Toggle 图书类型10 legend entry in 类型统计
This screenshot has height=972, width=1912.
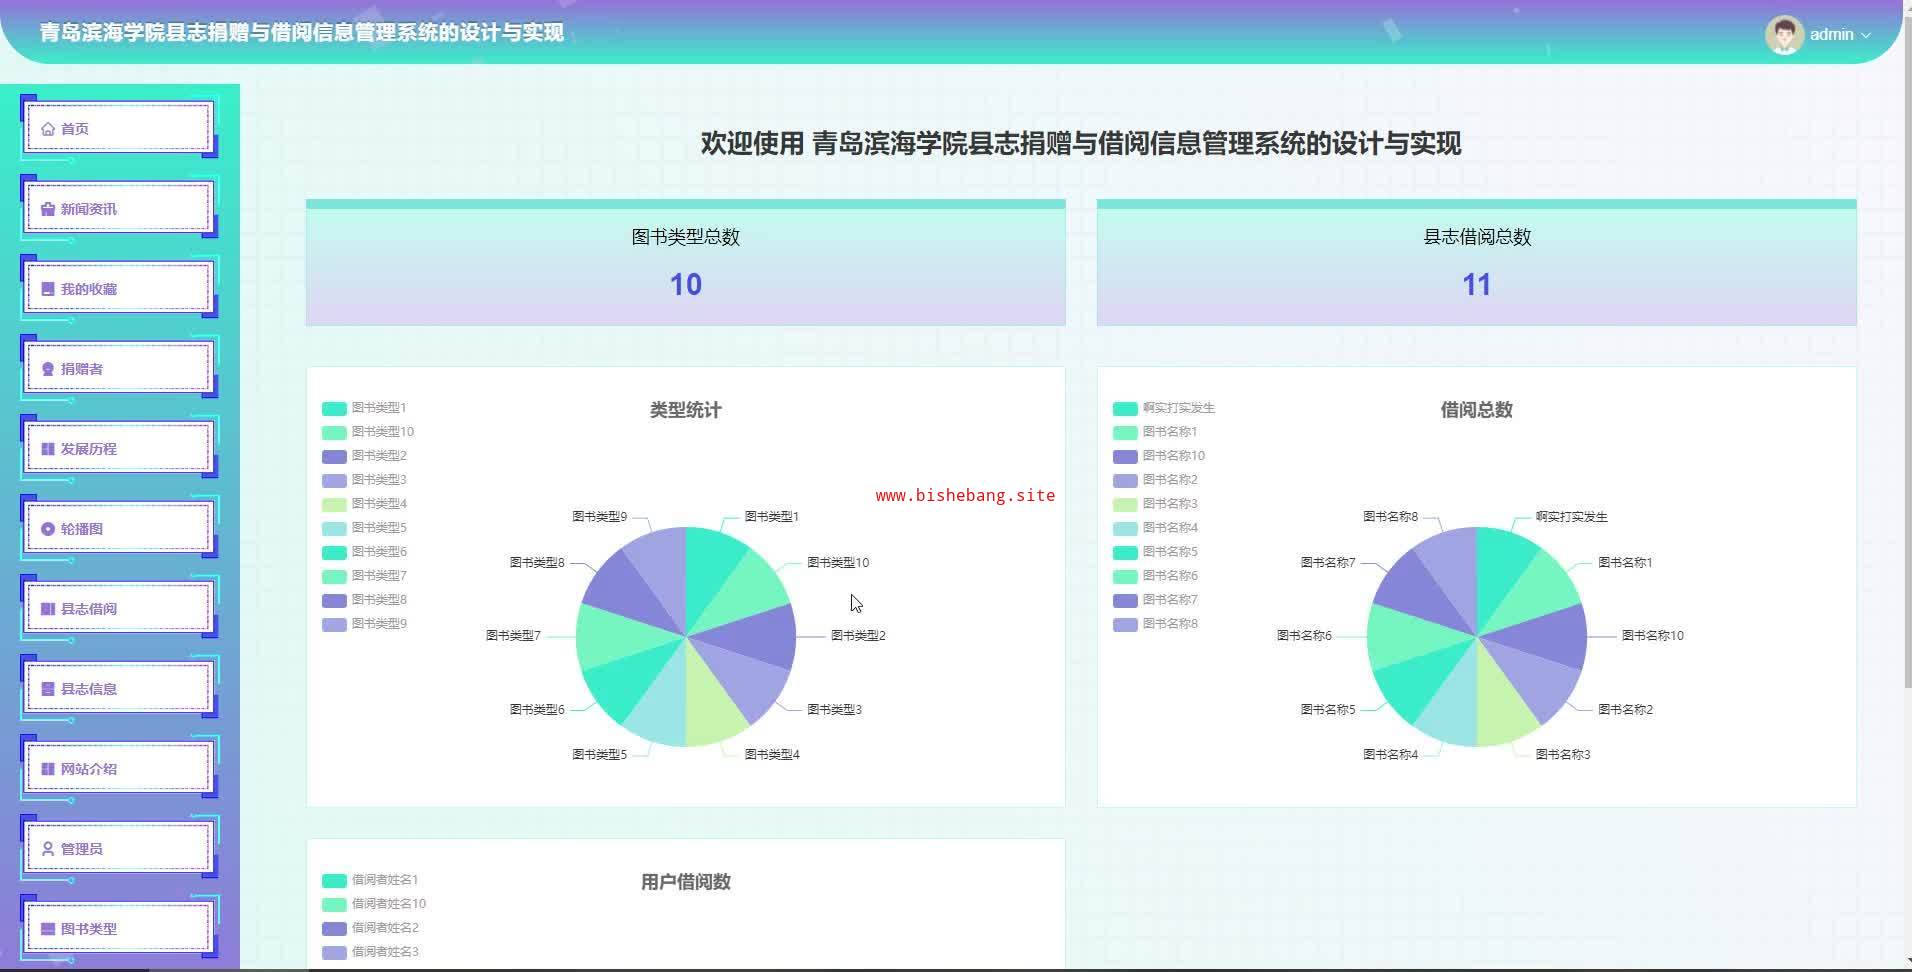click(368, 432)
